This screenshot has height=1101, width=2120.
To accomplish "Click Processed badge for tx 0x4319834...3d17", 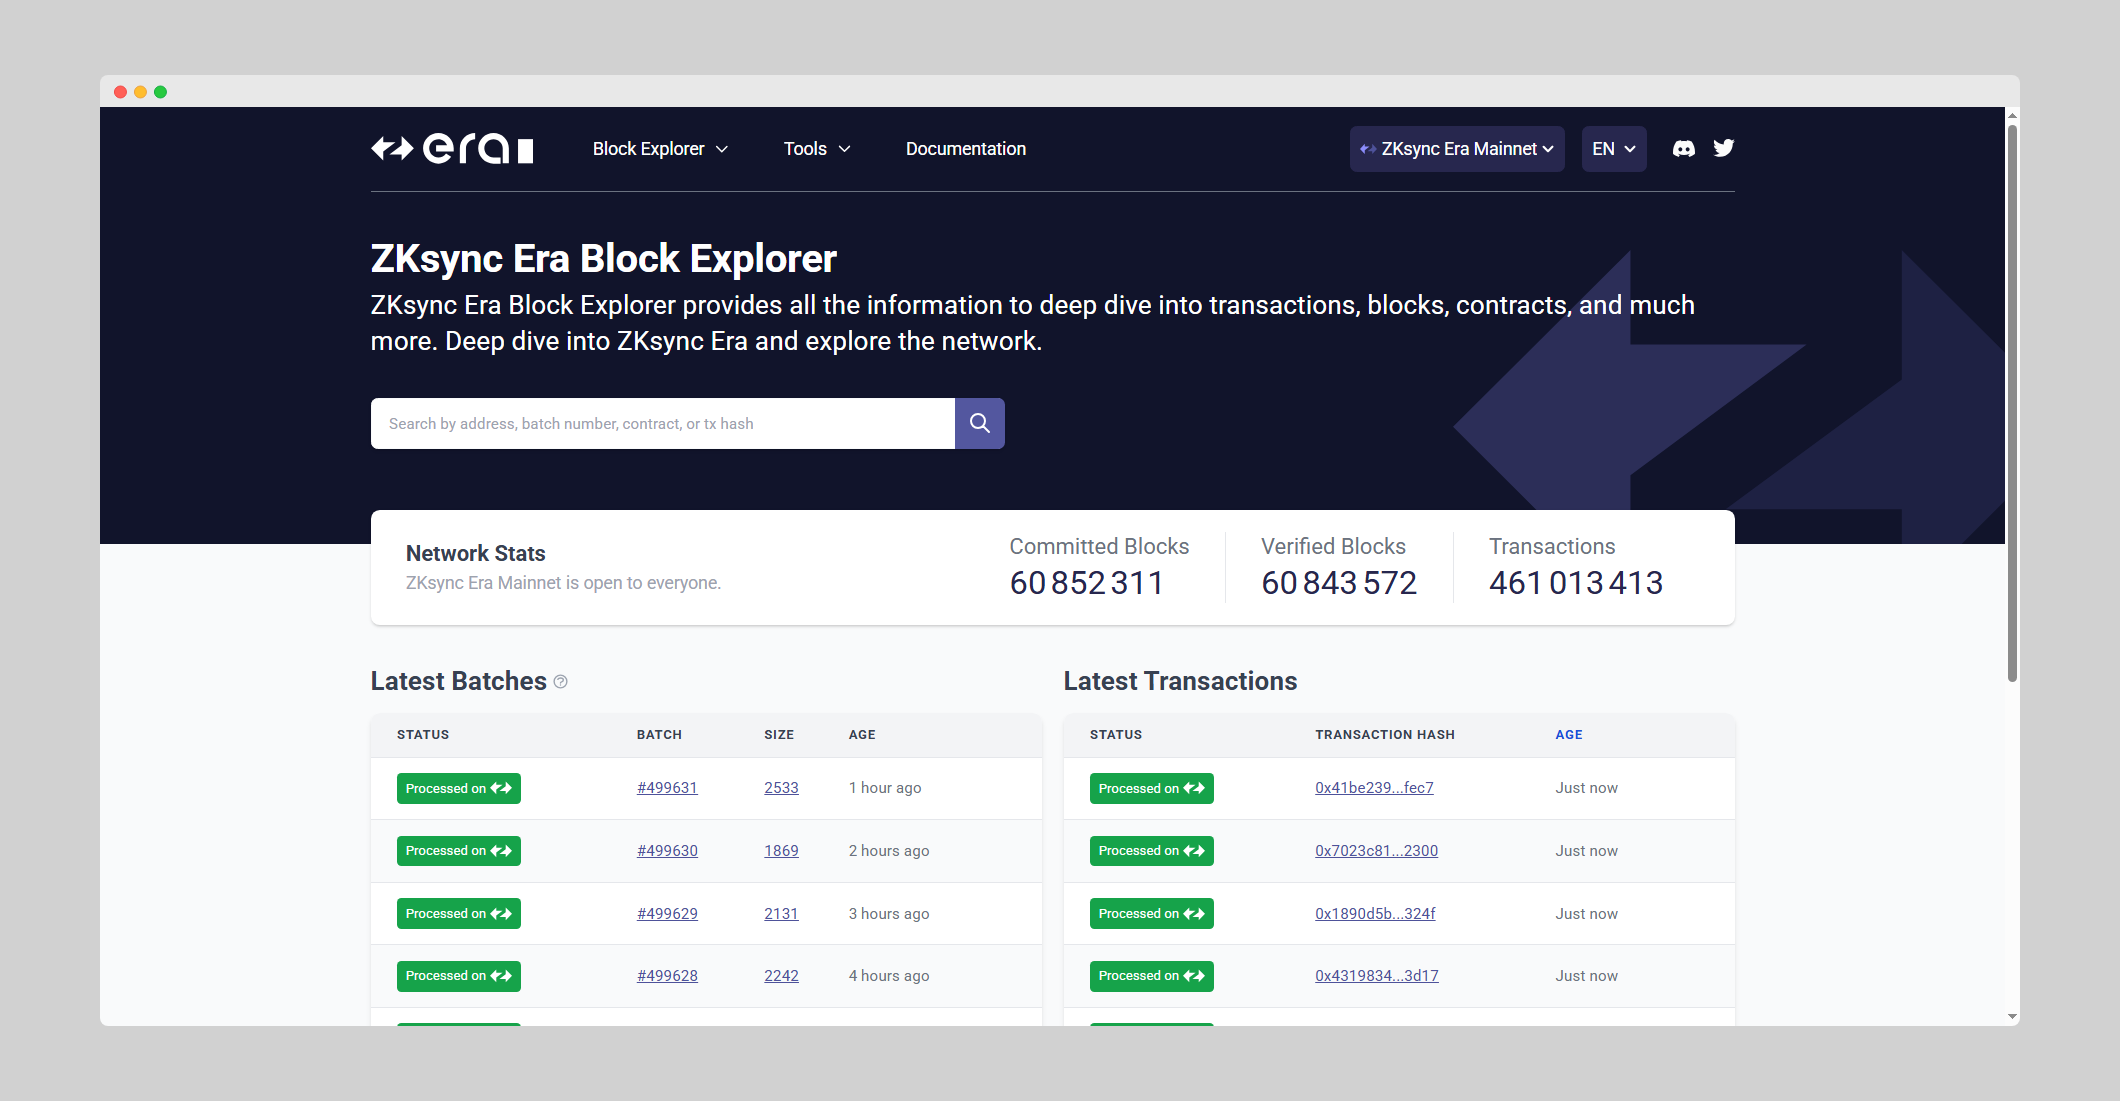I will pos(1152,976).
